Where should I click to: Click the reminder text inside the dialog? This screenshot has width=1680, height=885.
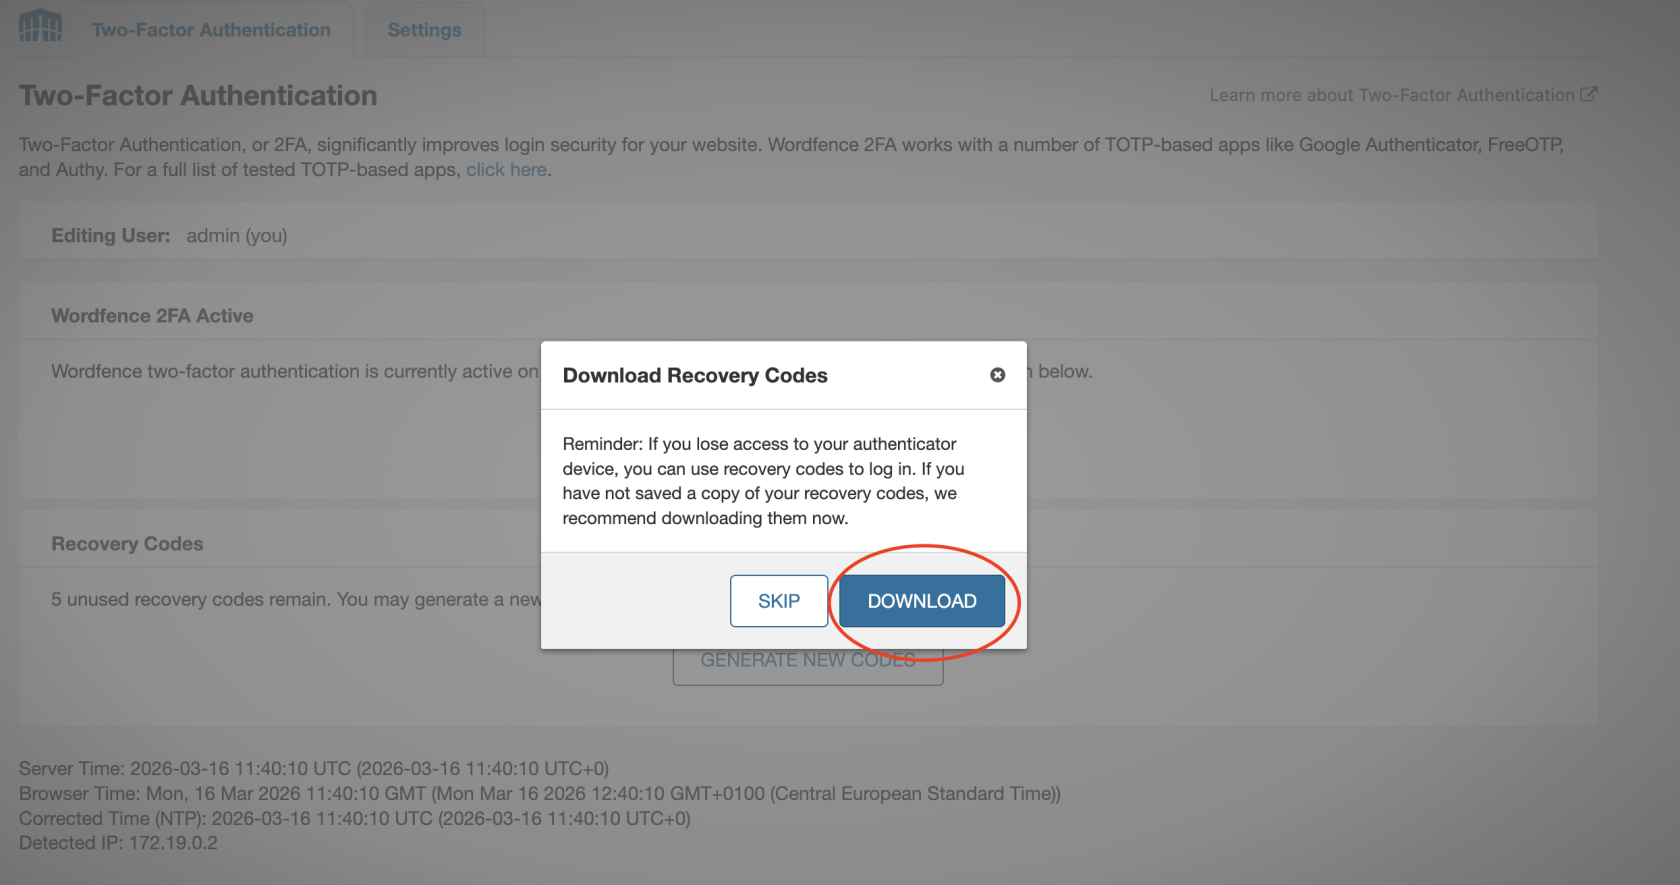pos(762,480)
